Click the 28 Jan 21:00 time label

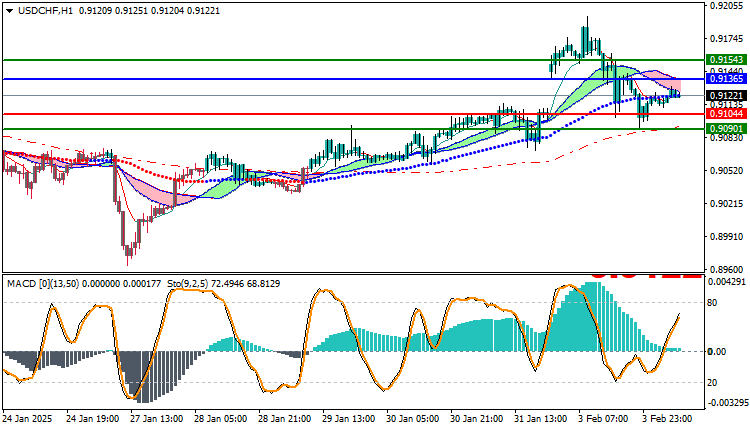tap(285, 419)
